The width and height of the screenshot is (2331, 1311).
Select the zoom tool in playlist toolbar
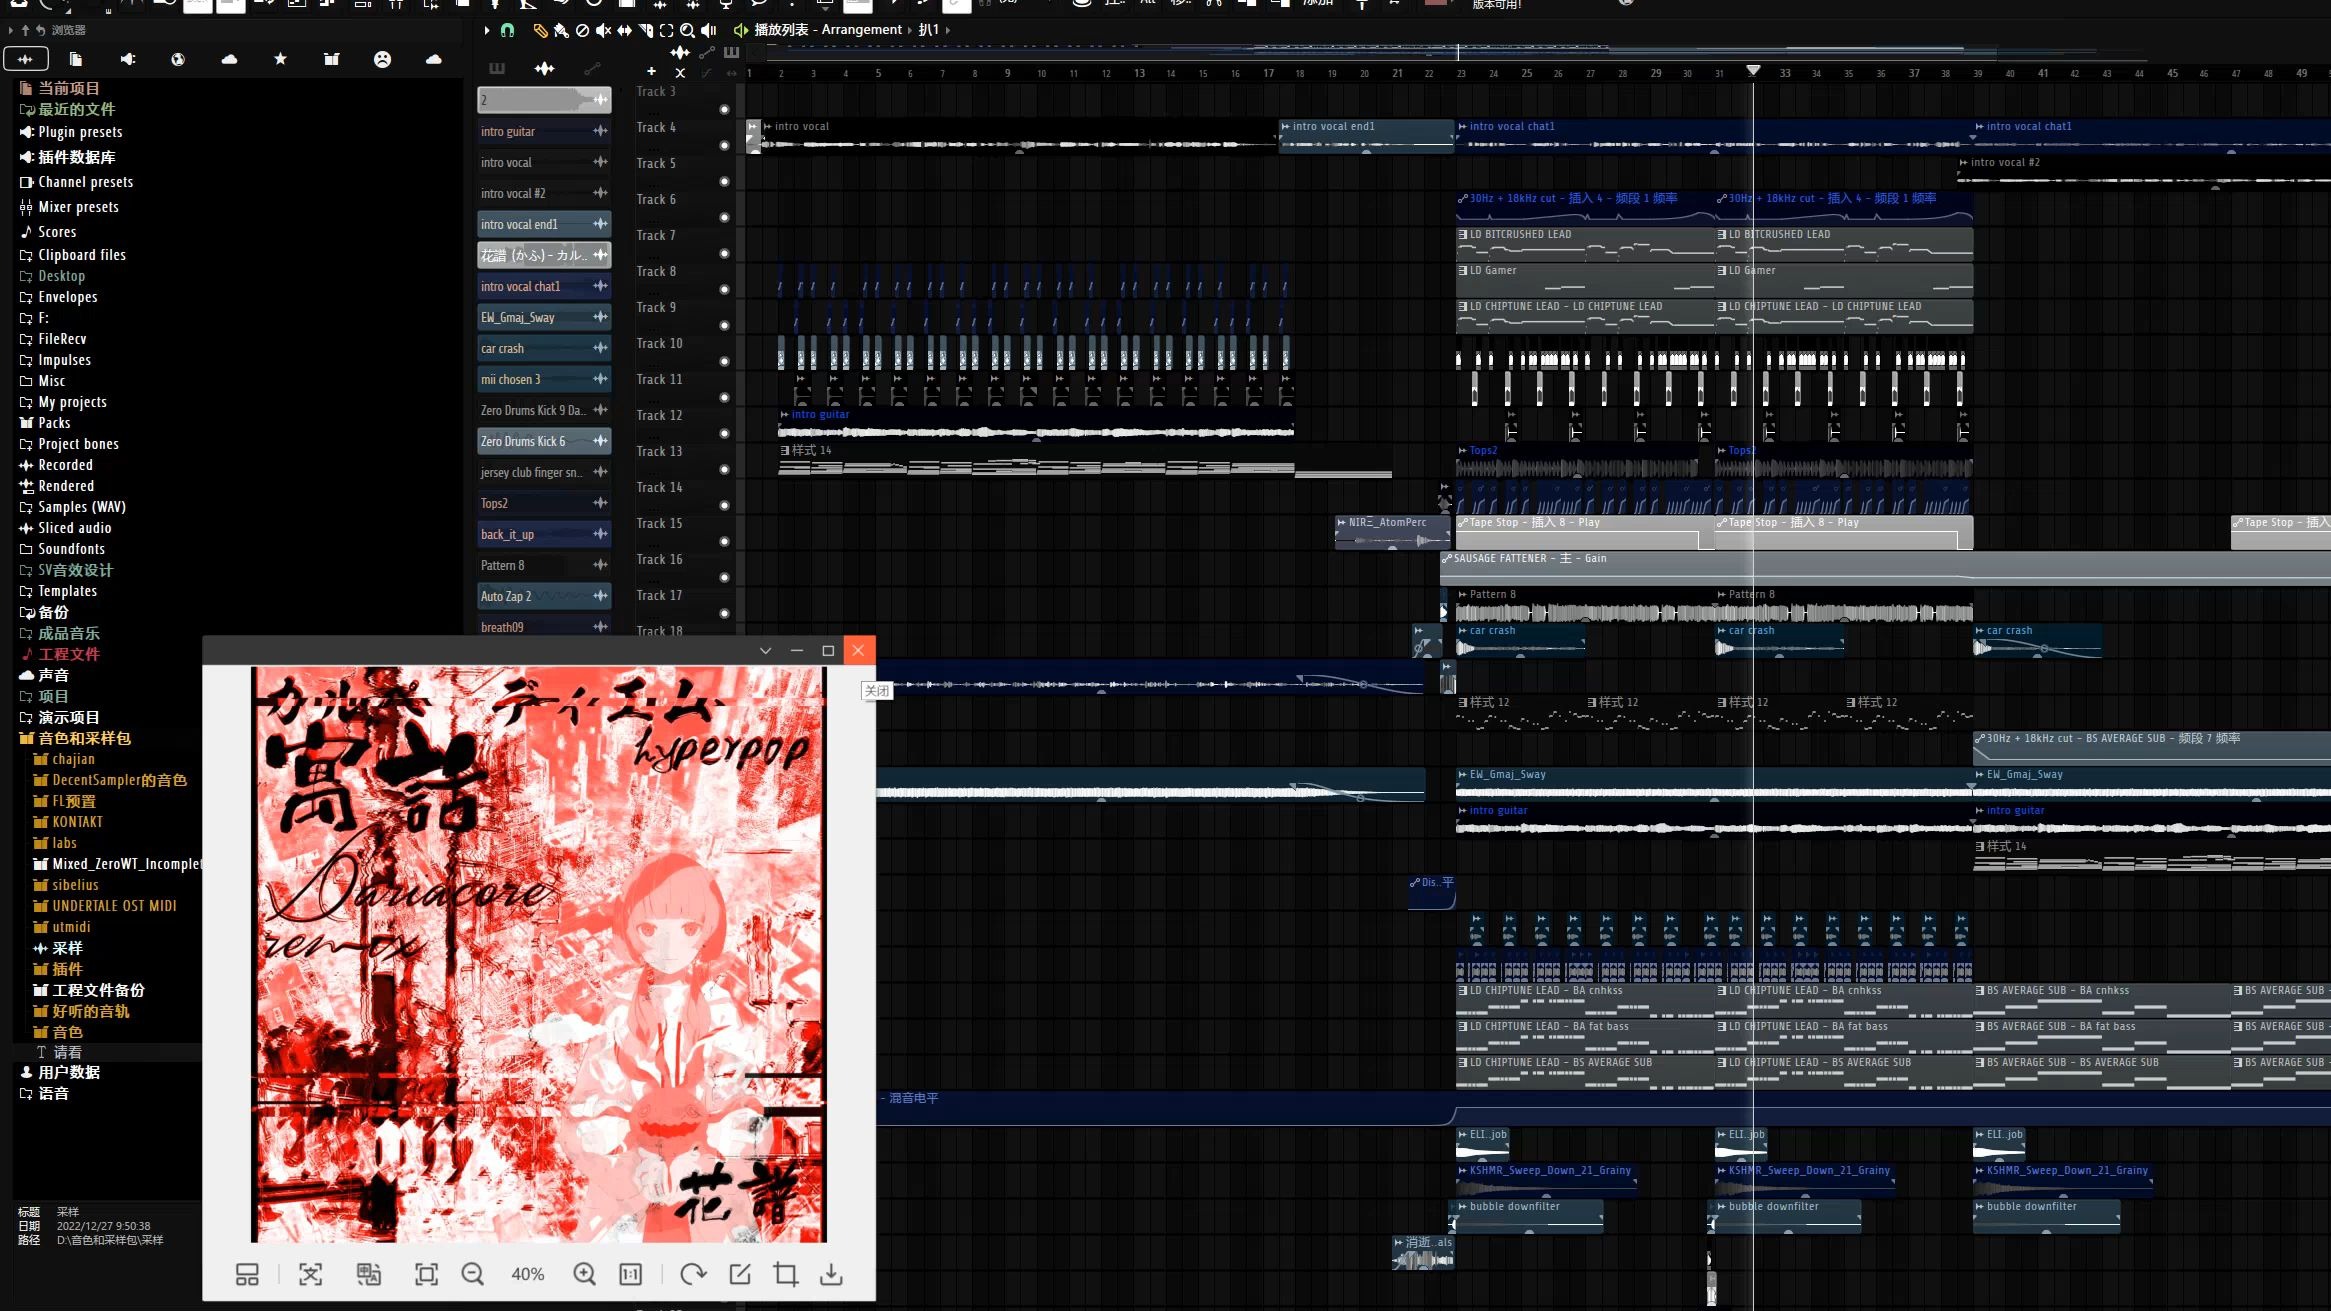tap(687, 30)
